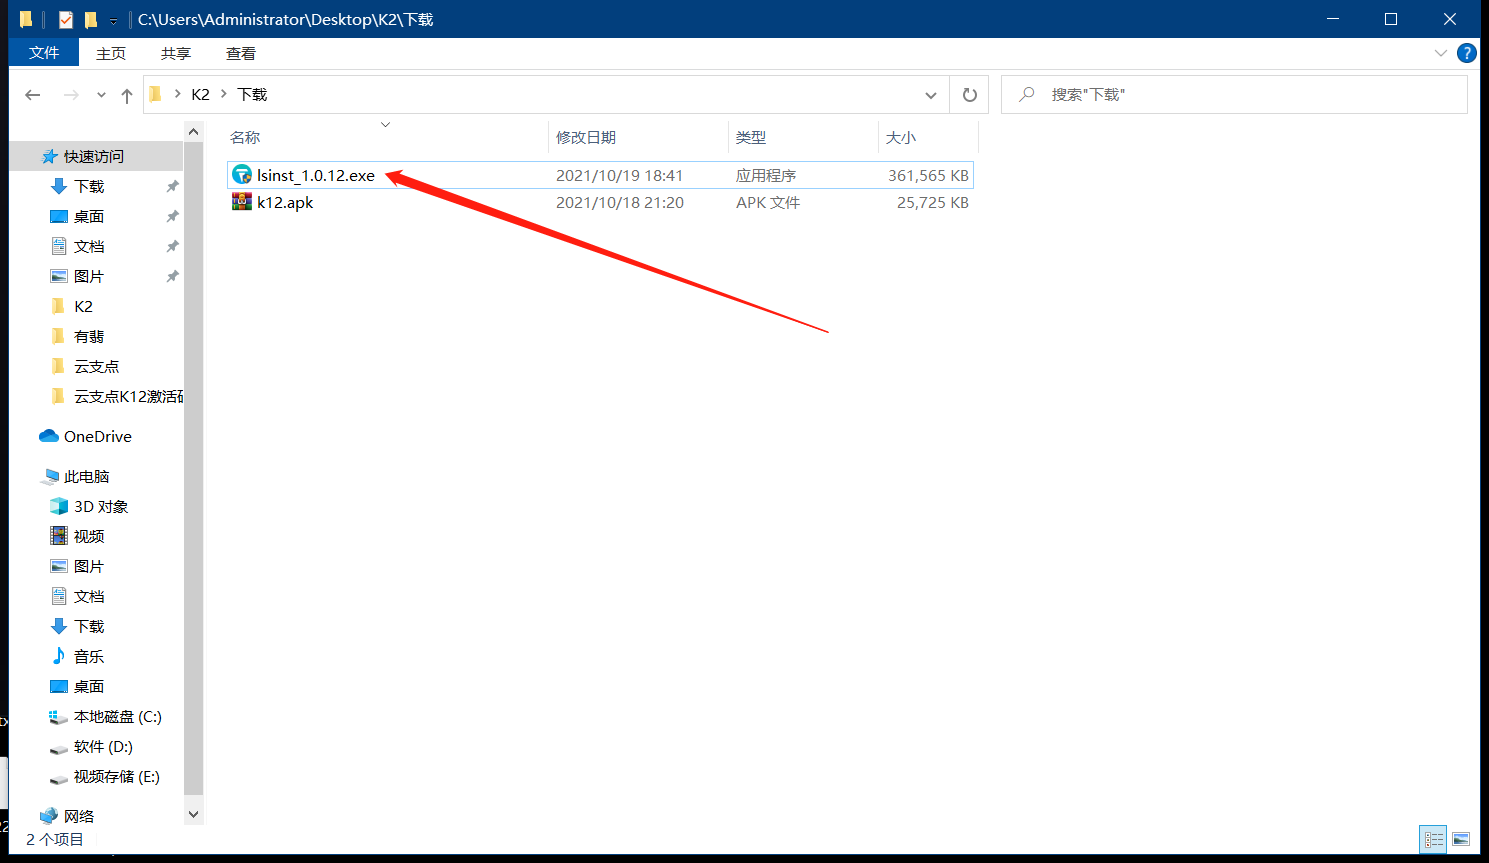Expand the address bar history dropdown
Viewport: 1489px width, 863px height.
click(x=931, y=95)
